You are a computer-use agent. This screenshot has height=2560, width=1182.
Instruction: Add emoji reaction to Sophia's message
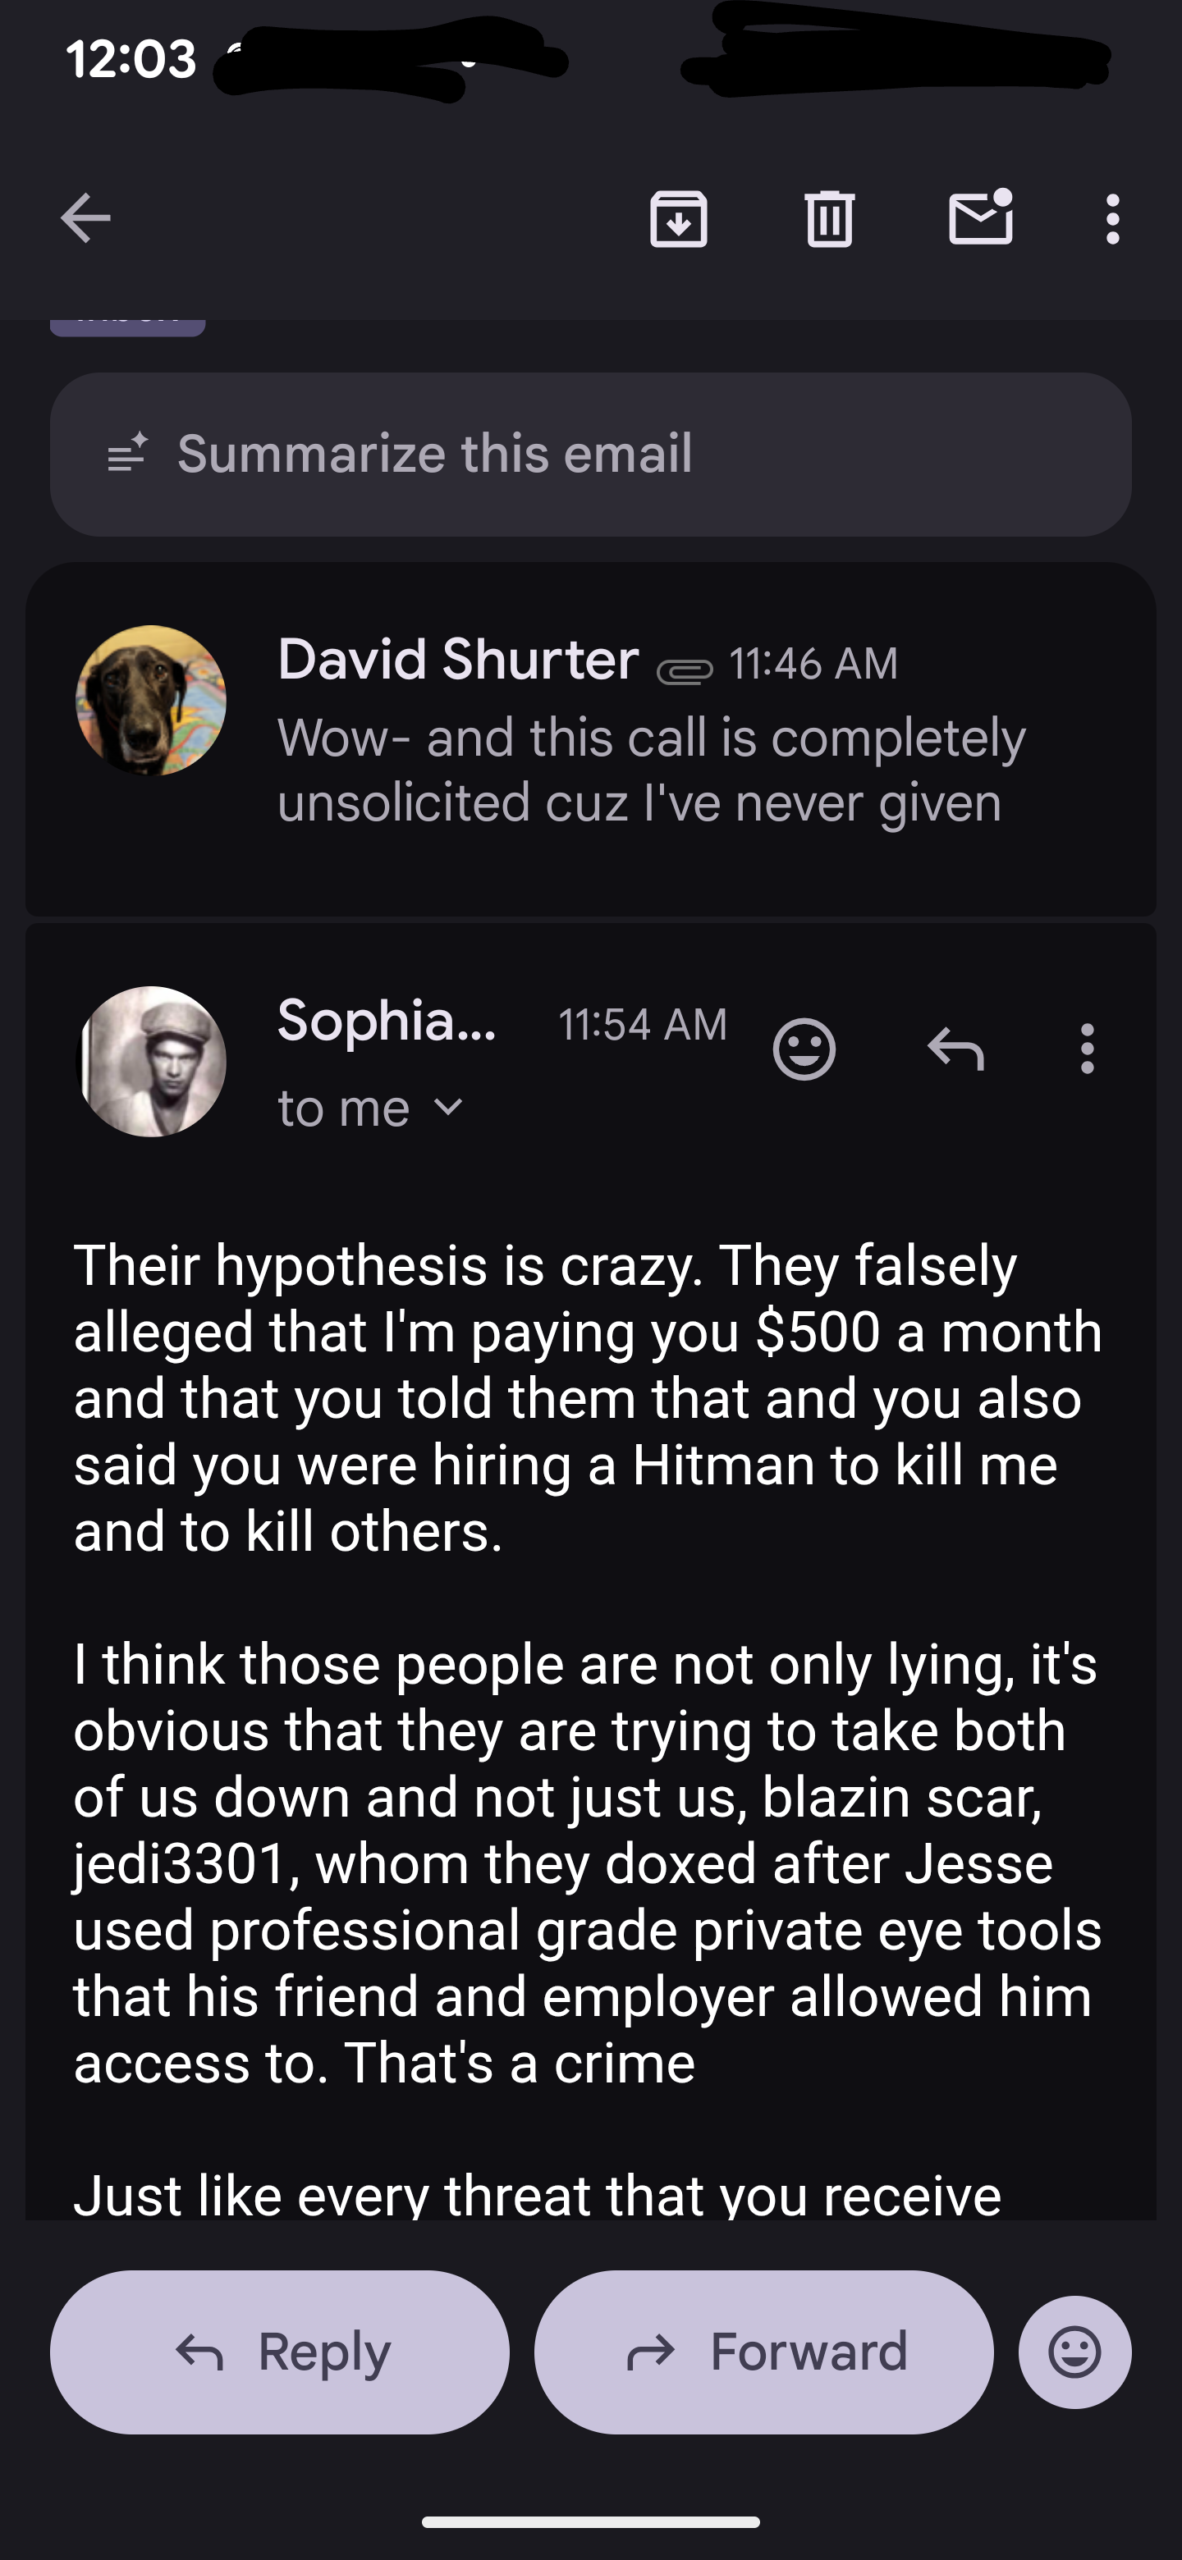804,1050
